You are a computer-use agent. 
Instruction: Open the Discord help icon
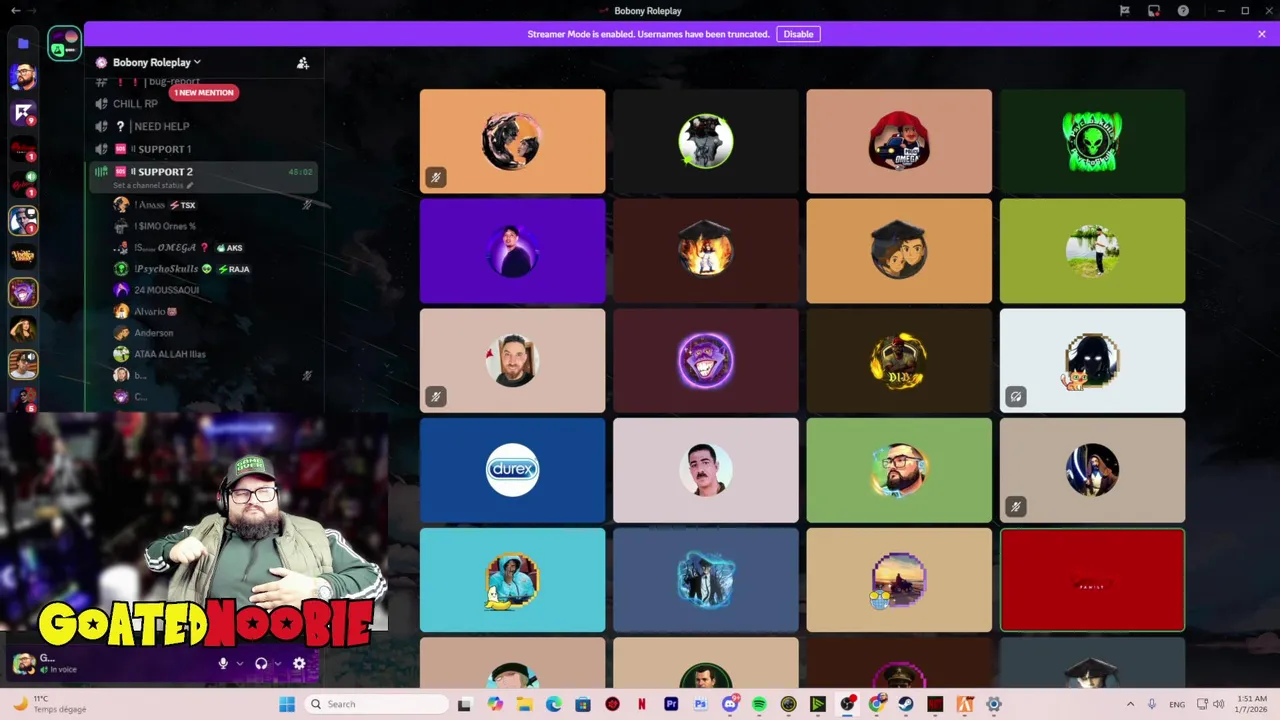1183,11
